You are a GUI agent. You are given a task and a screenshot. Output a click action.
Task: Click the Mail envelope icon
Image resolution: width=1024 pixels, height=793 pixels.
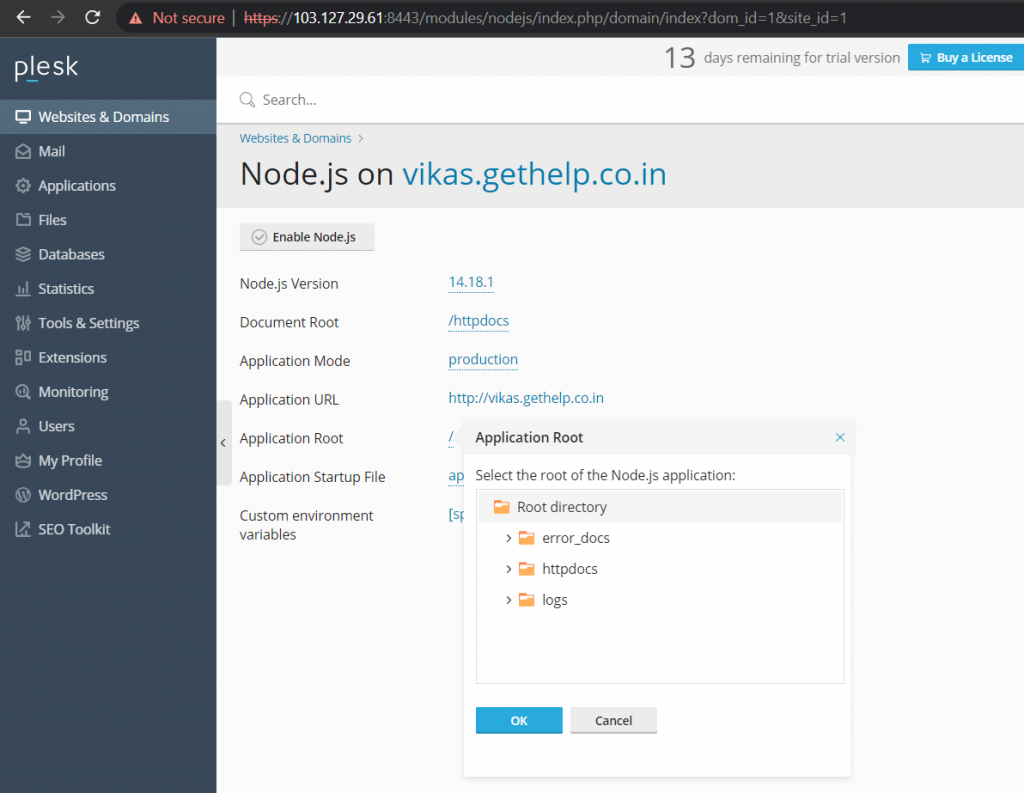pyautogui.click(x=23, y=152)
